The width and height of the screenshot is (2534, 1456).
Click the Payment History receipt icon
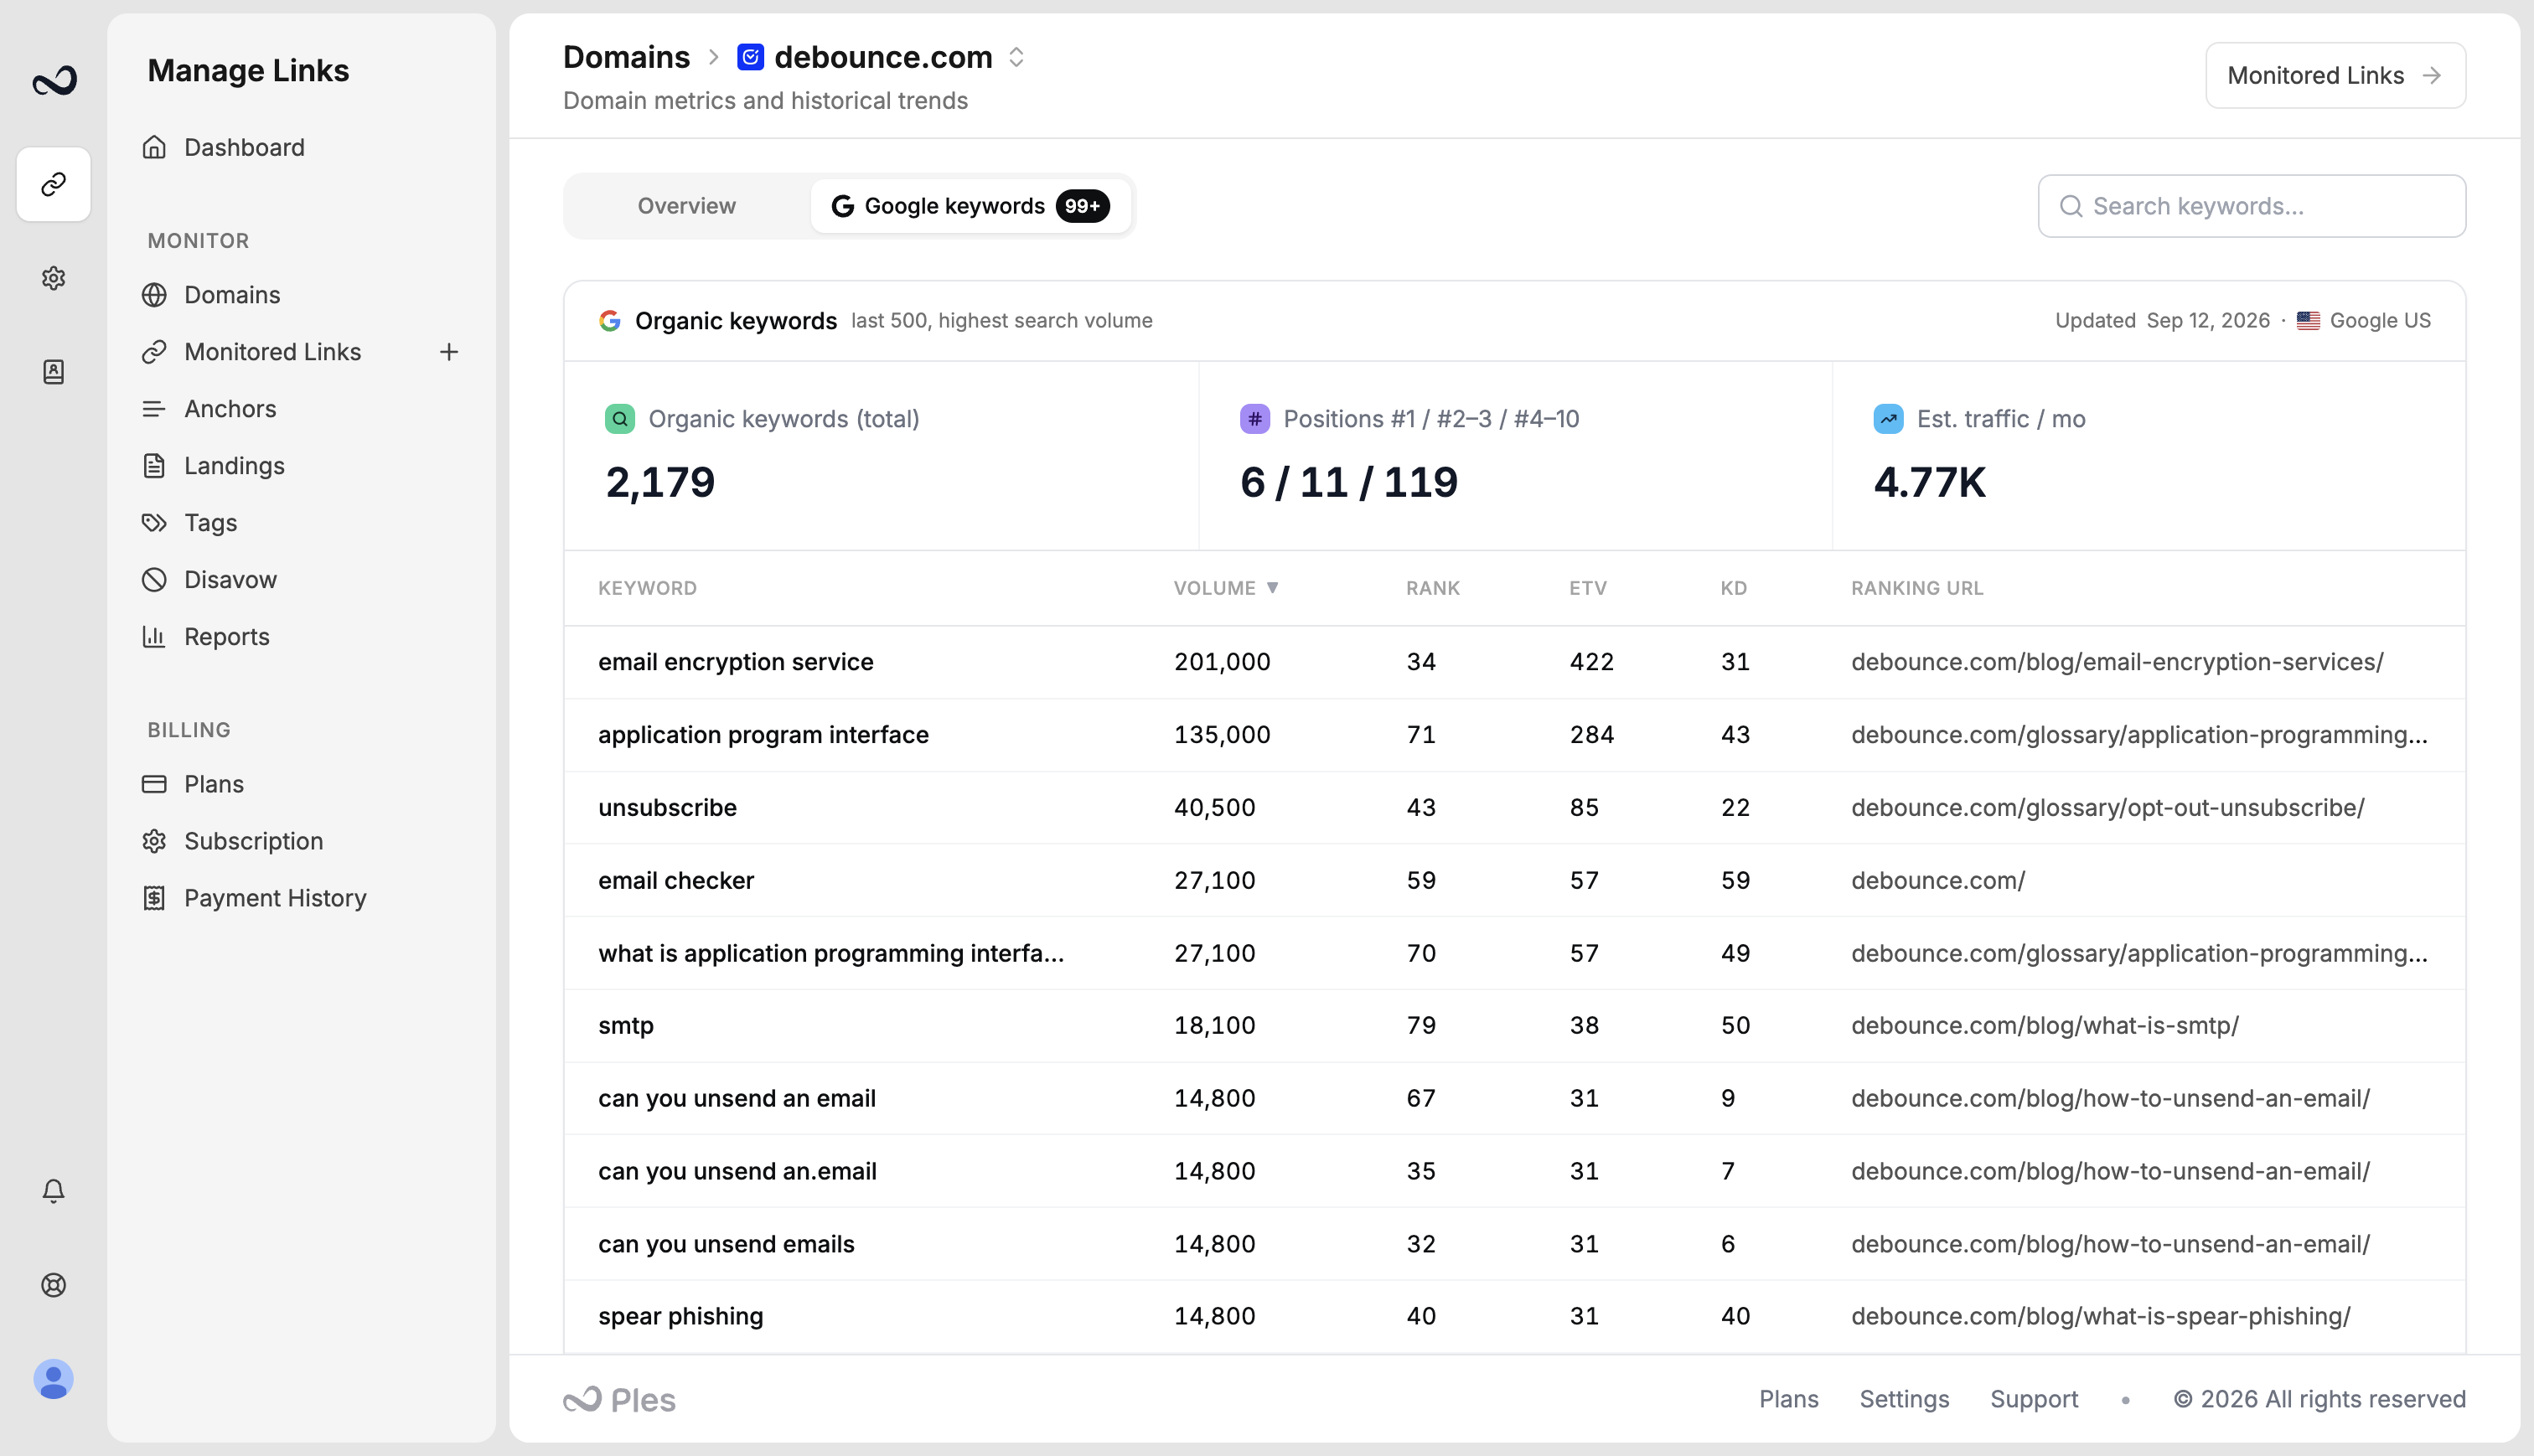coord(154,898)
